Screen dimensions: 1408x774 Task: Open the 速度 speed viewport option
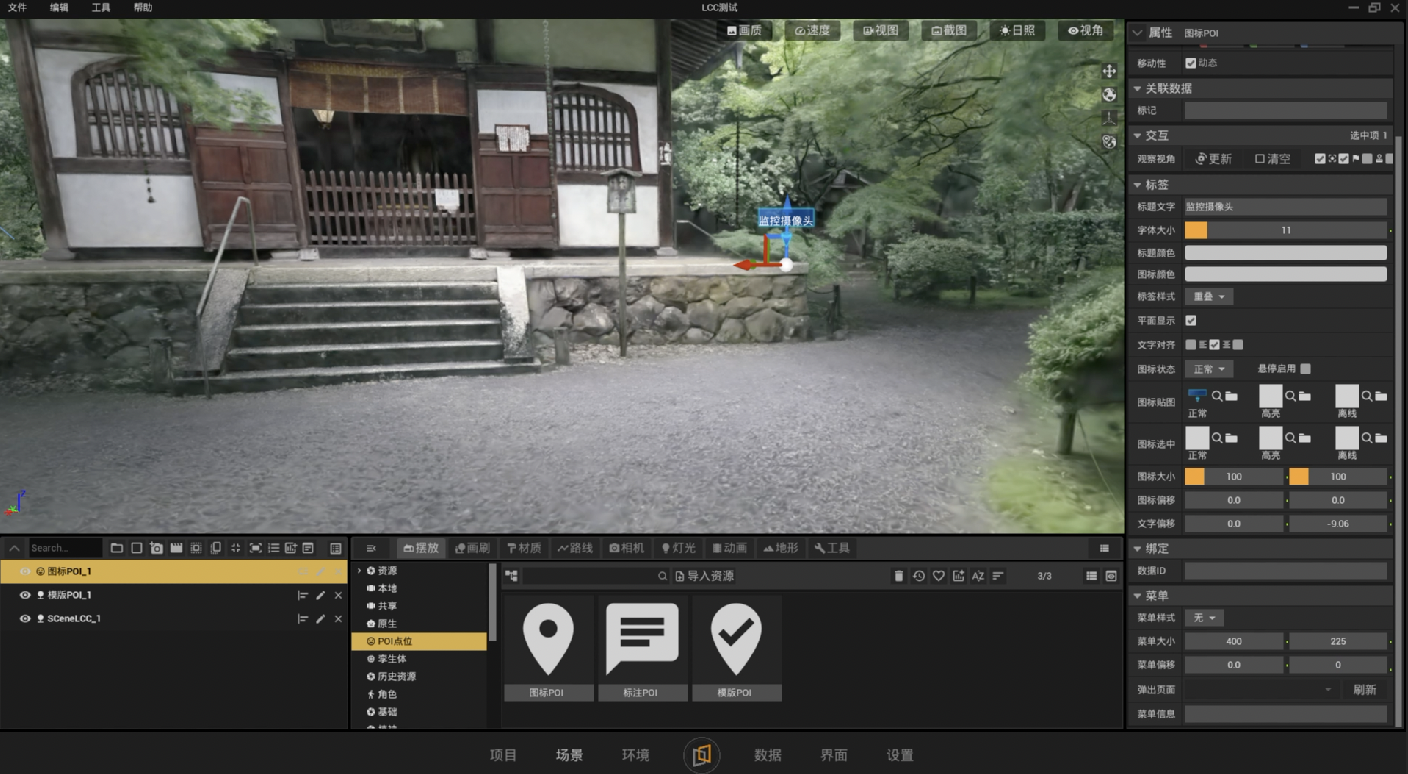point(813,31)
